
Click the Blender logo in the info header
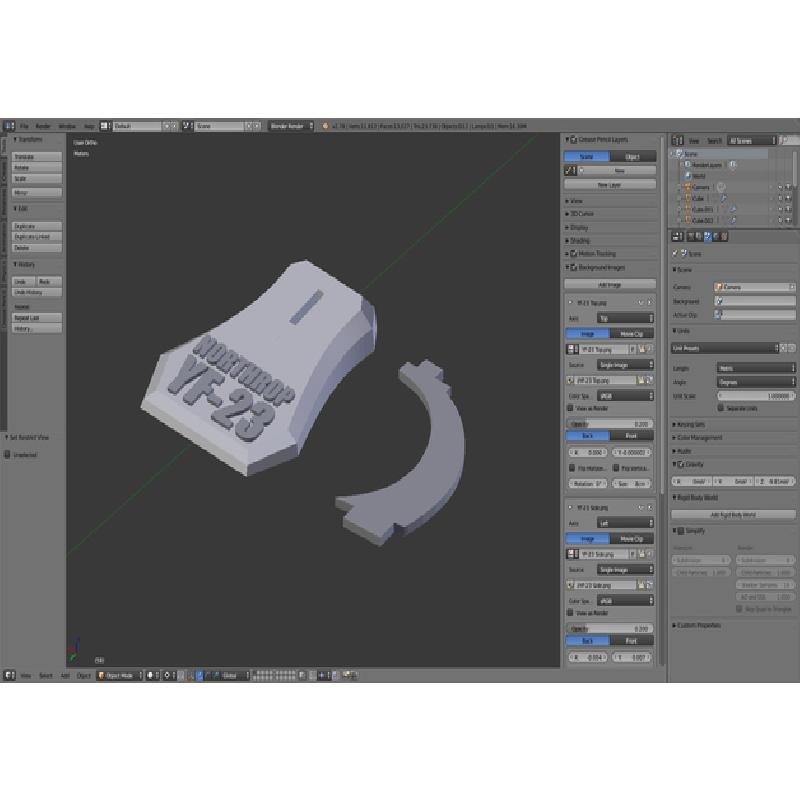325,126
